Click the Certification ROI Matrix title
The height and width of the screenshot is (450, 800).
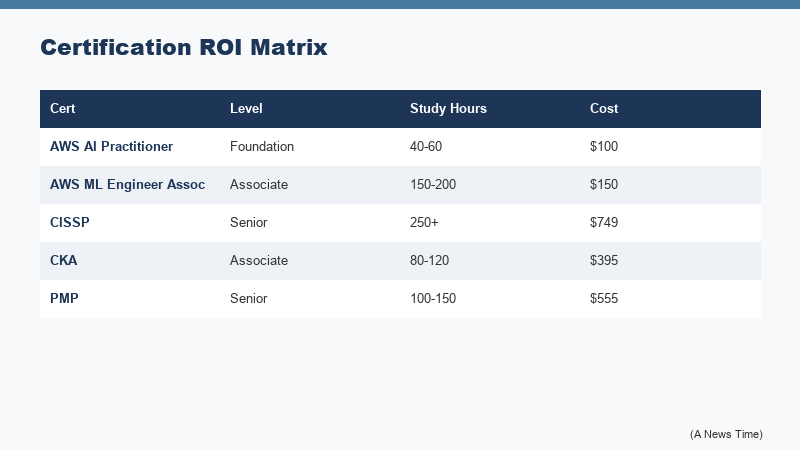183,47
